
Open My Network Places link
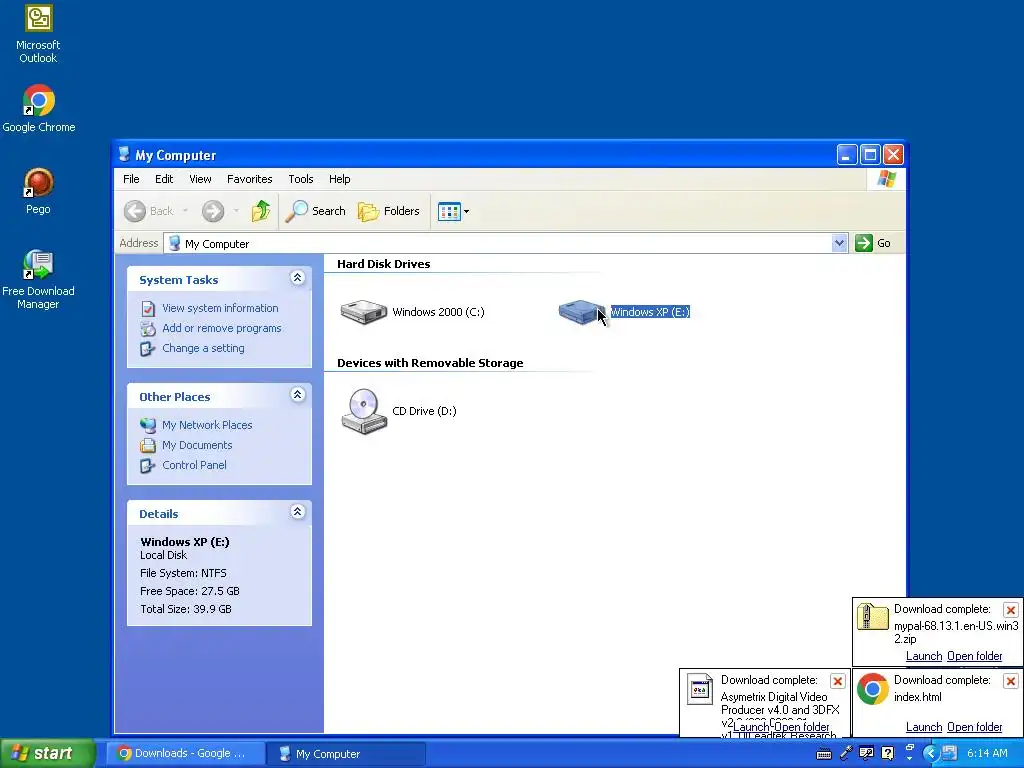pyautogui.click(x=207, y=425)
